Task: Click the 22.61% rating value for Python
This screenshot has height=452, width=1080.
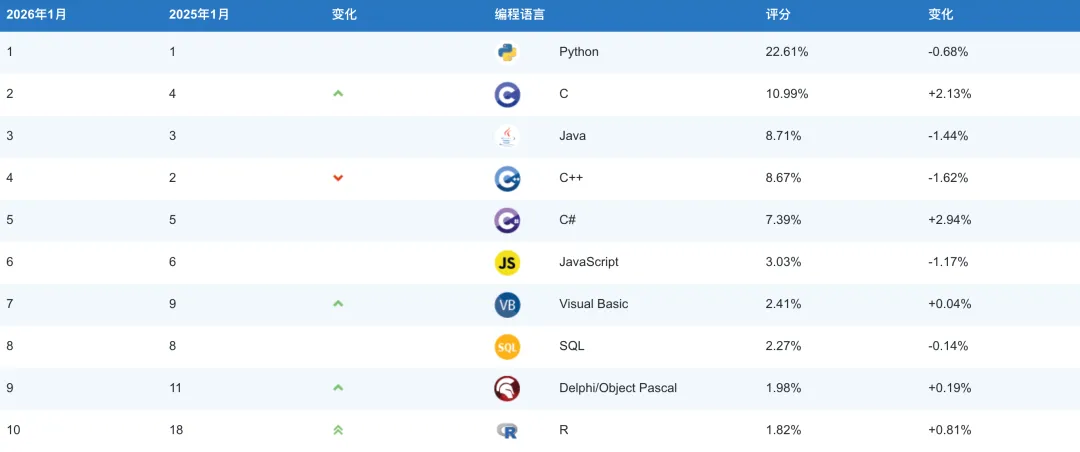Action: (787, 52)
